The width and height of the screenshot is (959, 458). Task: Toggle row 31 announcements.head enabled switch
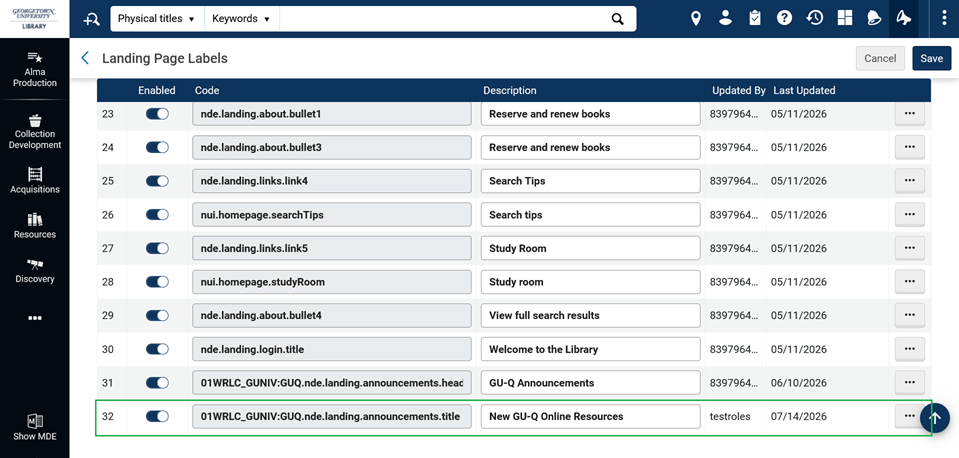tap(157, 383)
